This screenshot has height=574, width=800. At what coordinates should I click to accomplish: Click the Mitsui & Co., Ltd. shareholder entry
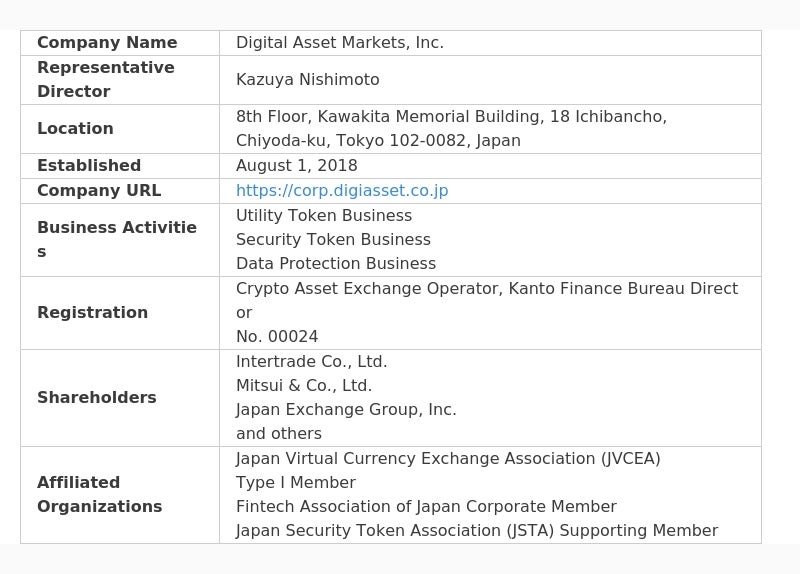pos(304,385)
